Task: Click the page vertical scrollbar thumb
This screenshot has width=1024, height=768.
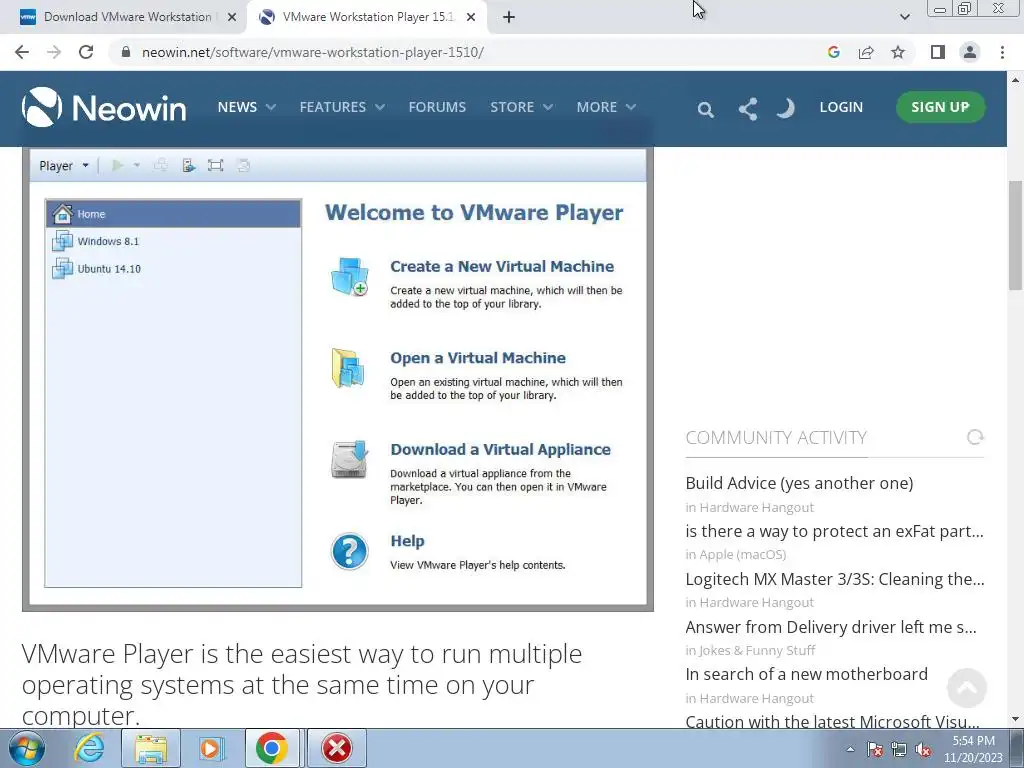Action: point(1015,235)
